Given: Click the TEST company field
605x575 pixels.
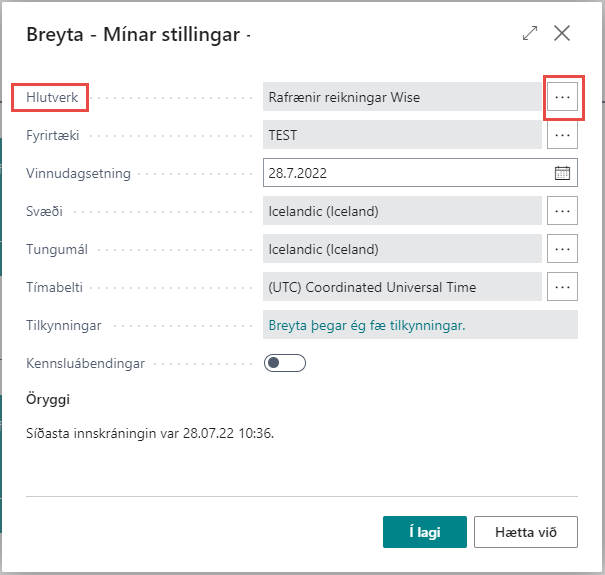Looking at the screenshot, I should 402,135.
